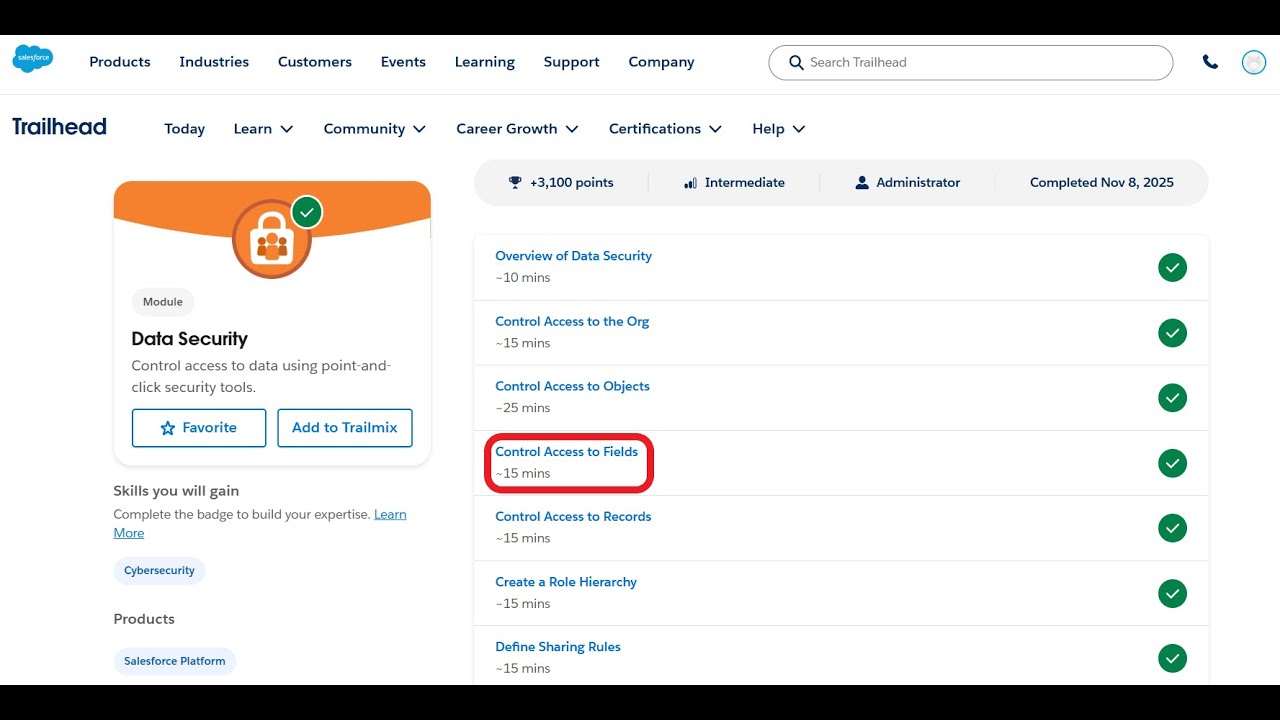Expand the Certifications dropdown

[665, 129]
